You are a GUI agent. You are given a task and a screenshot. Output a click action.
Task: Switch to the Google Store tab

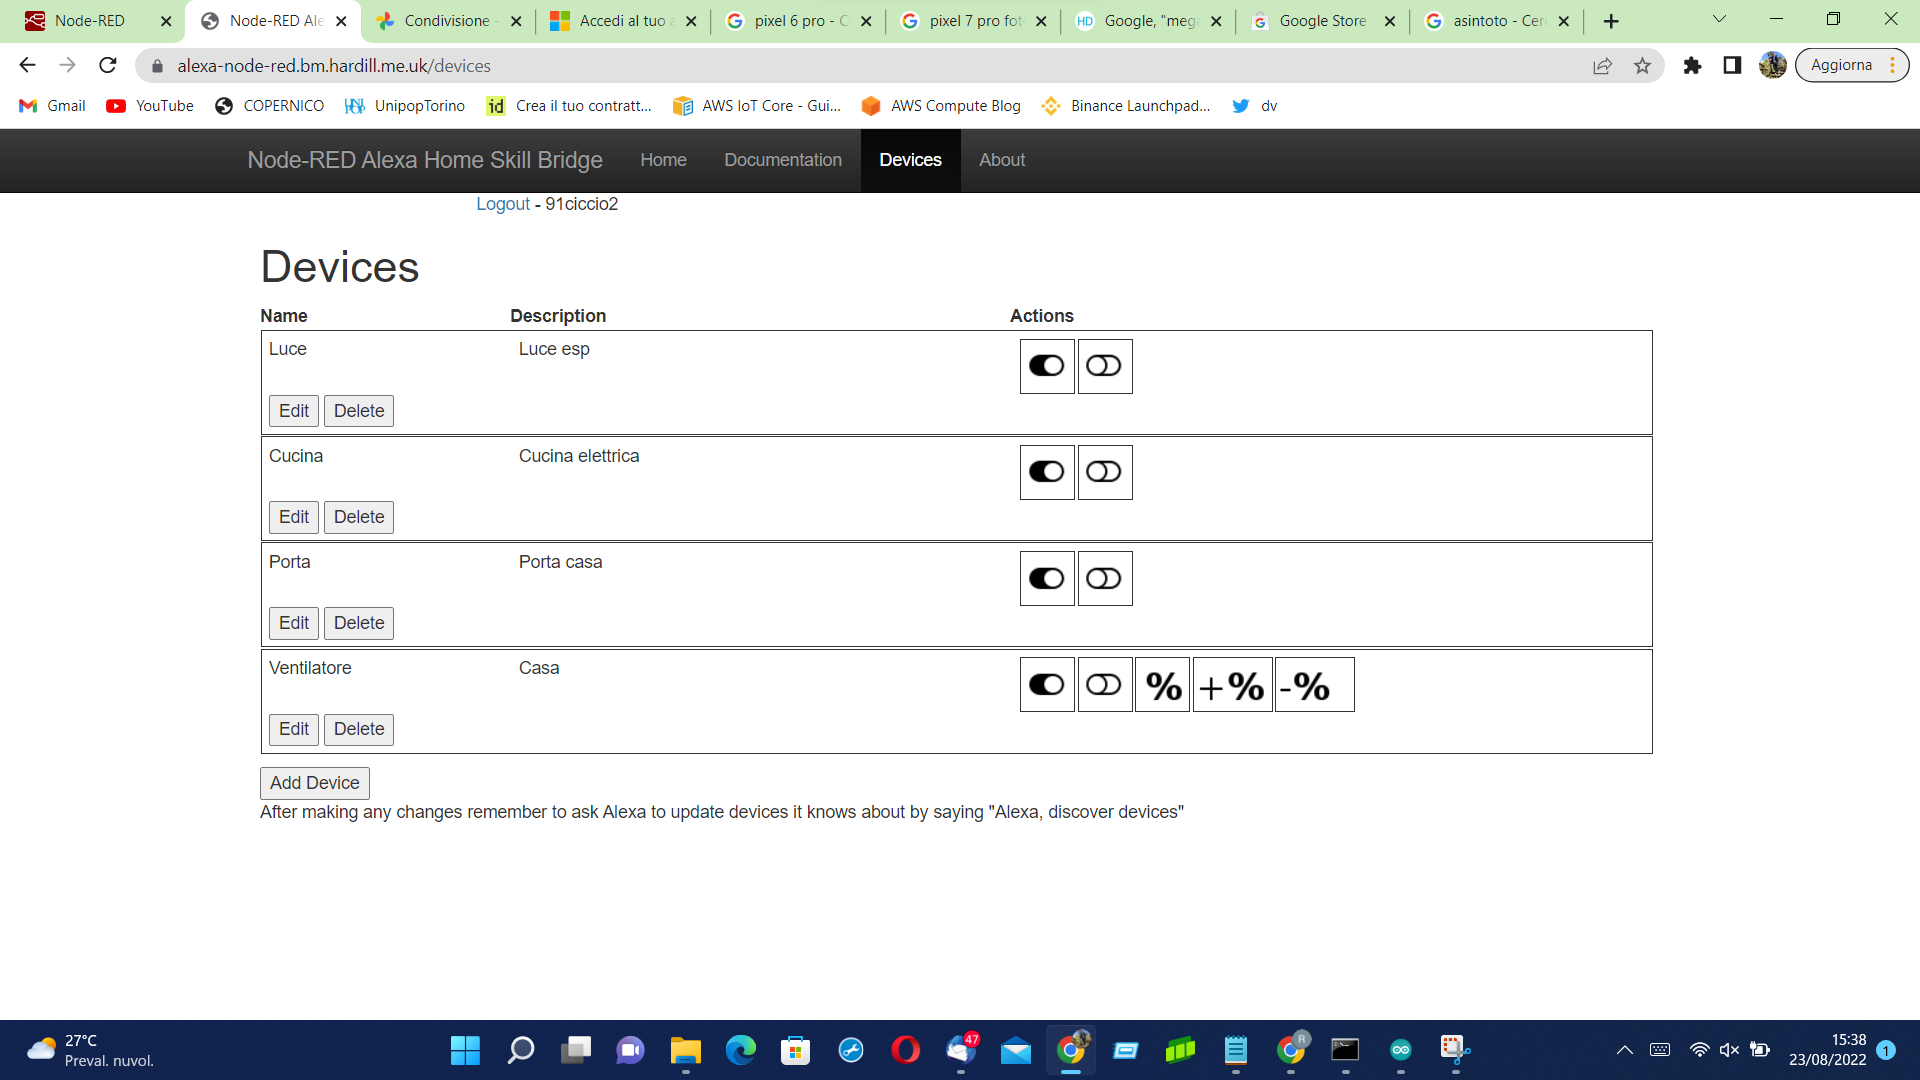[x=1322, y=21]
